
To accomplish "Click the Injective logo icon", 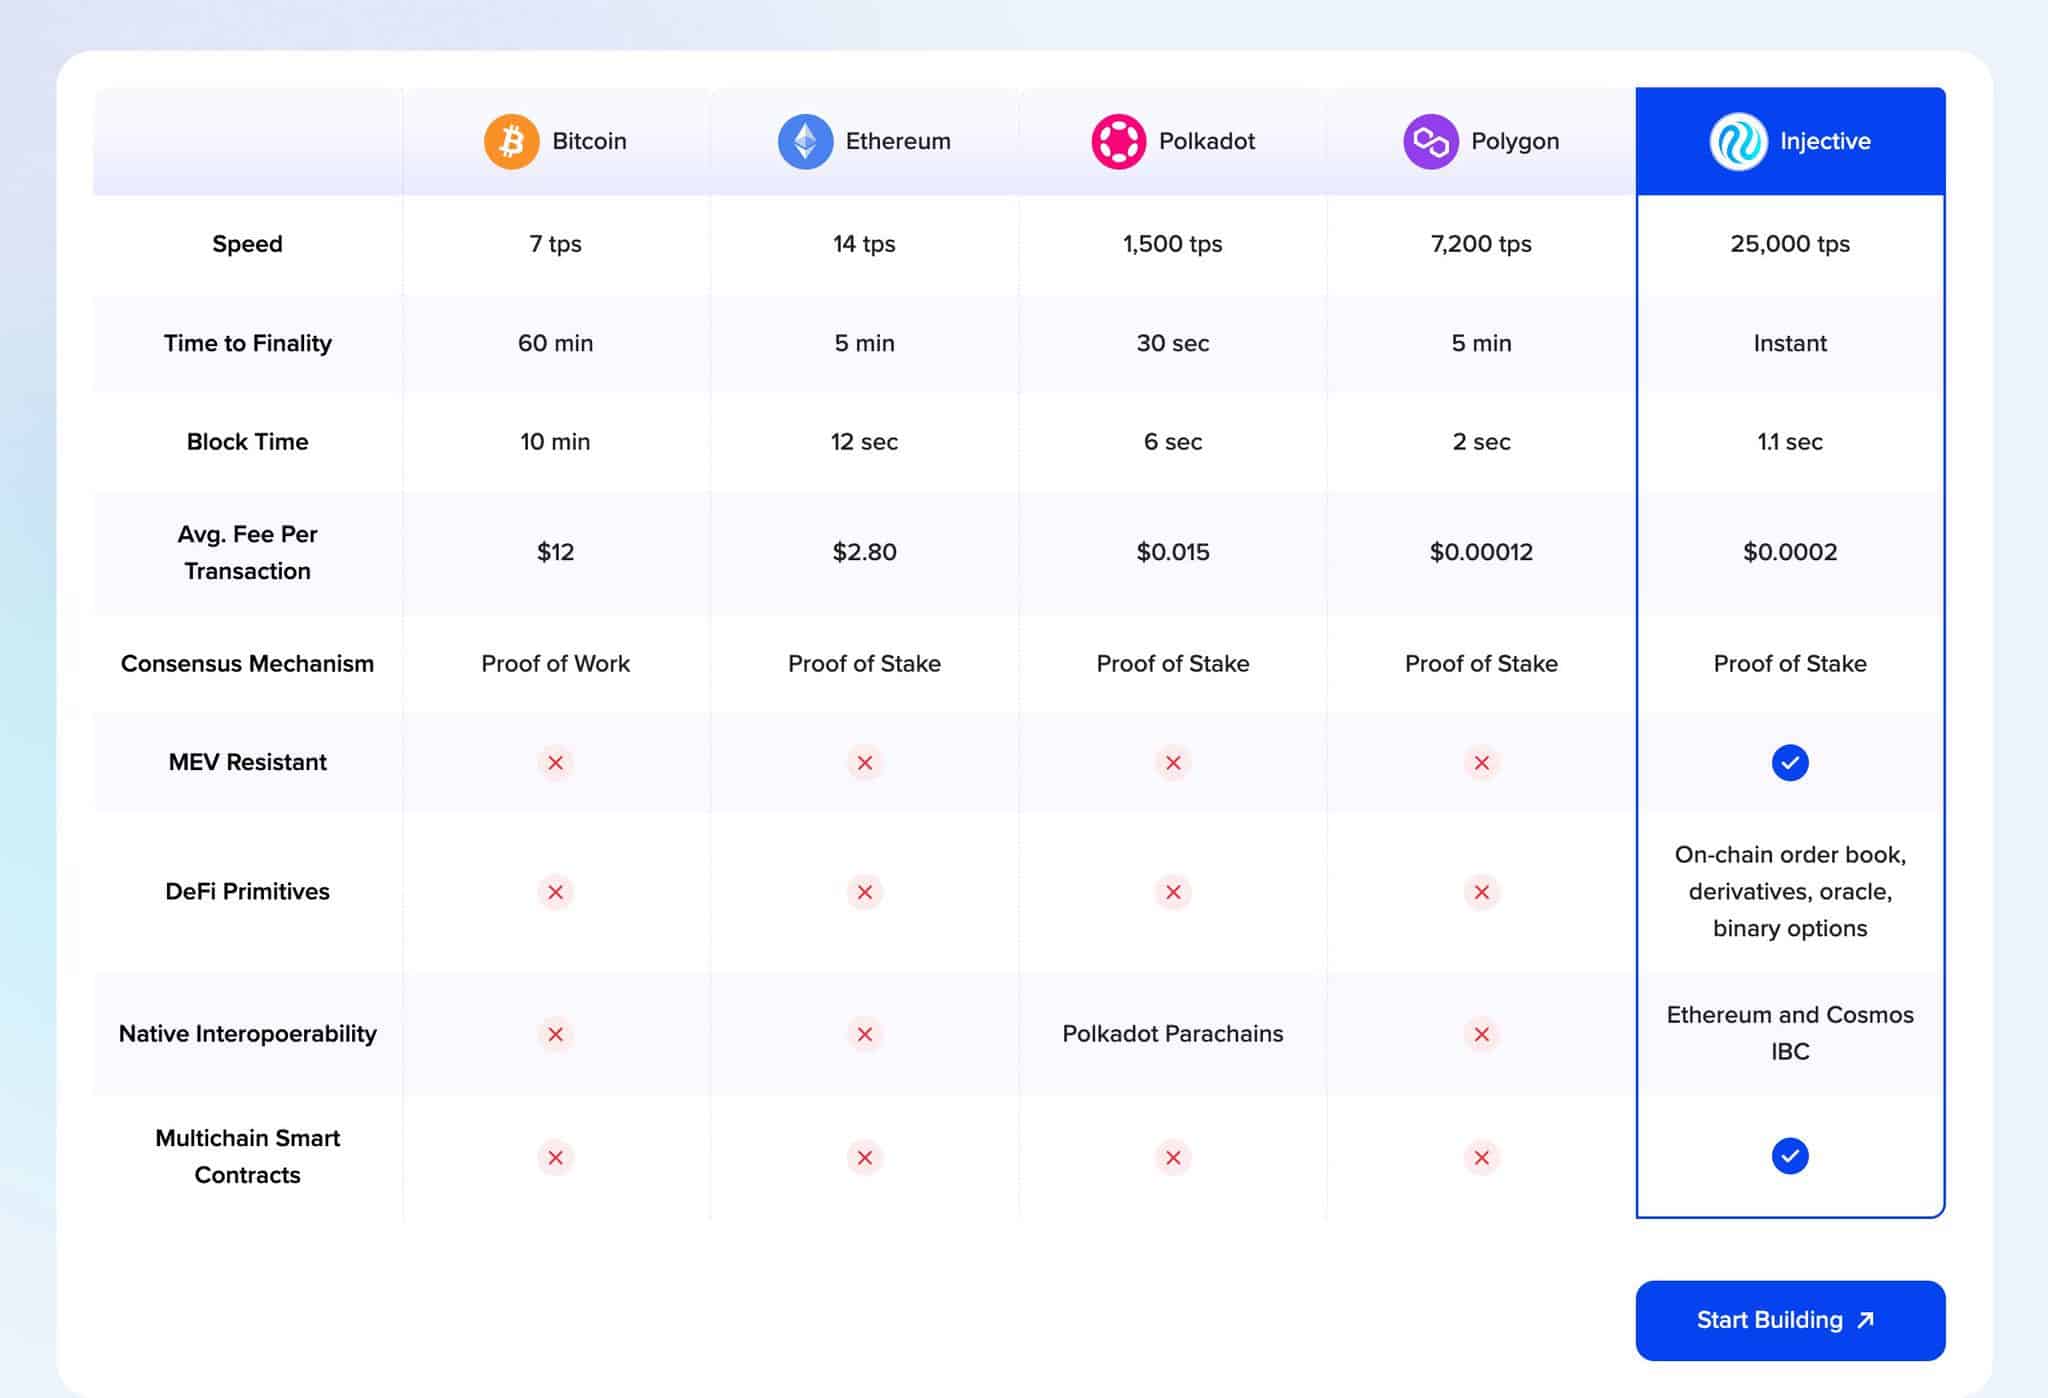I will pos(1738,141).
